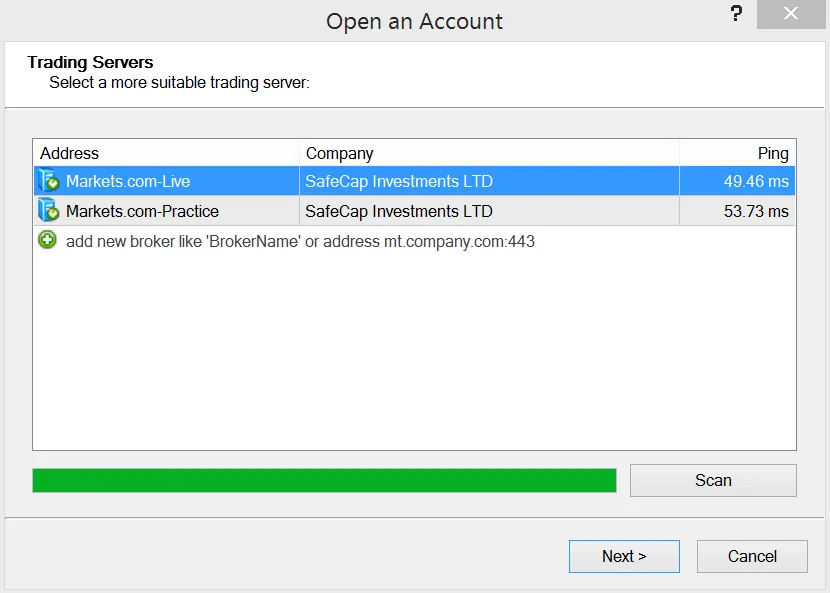The height and width of the screenshot is (593, 830).
Task: Sort by the Address column header
Action: pyautogui.click(x=166, y=153)
